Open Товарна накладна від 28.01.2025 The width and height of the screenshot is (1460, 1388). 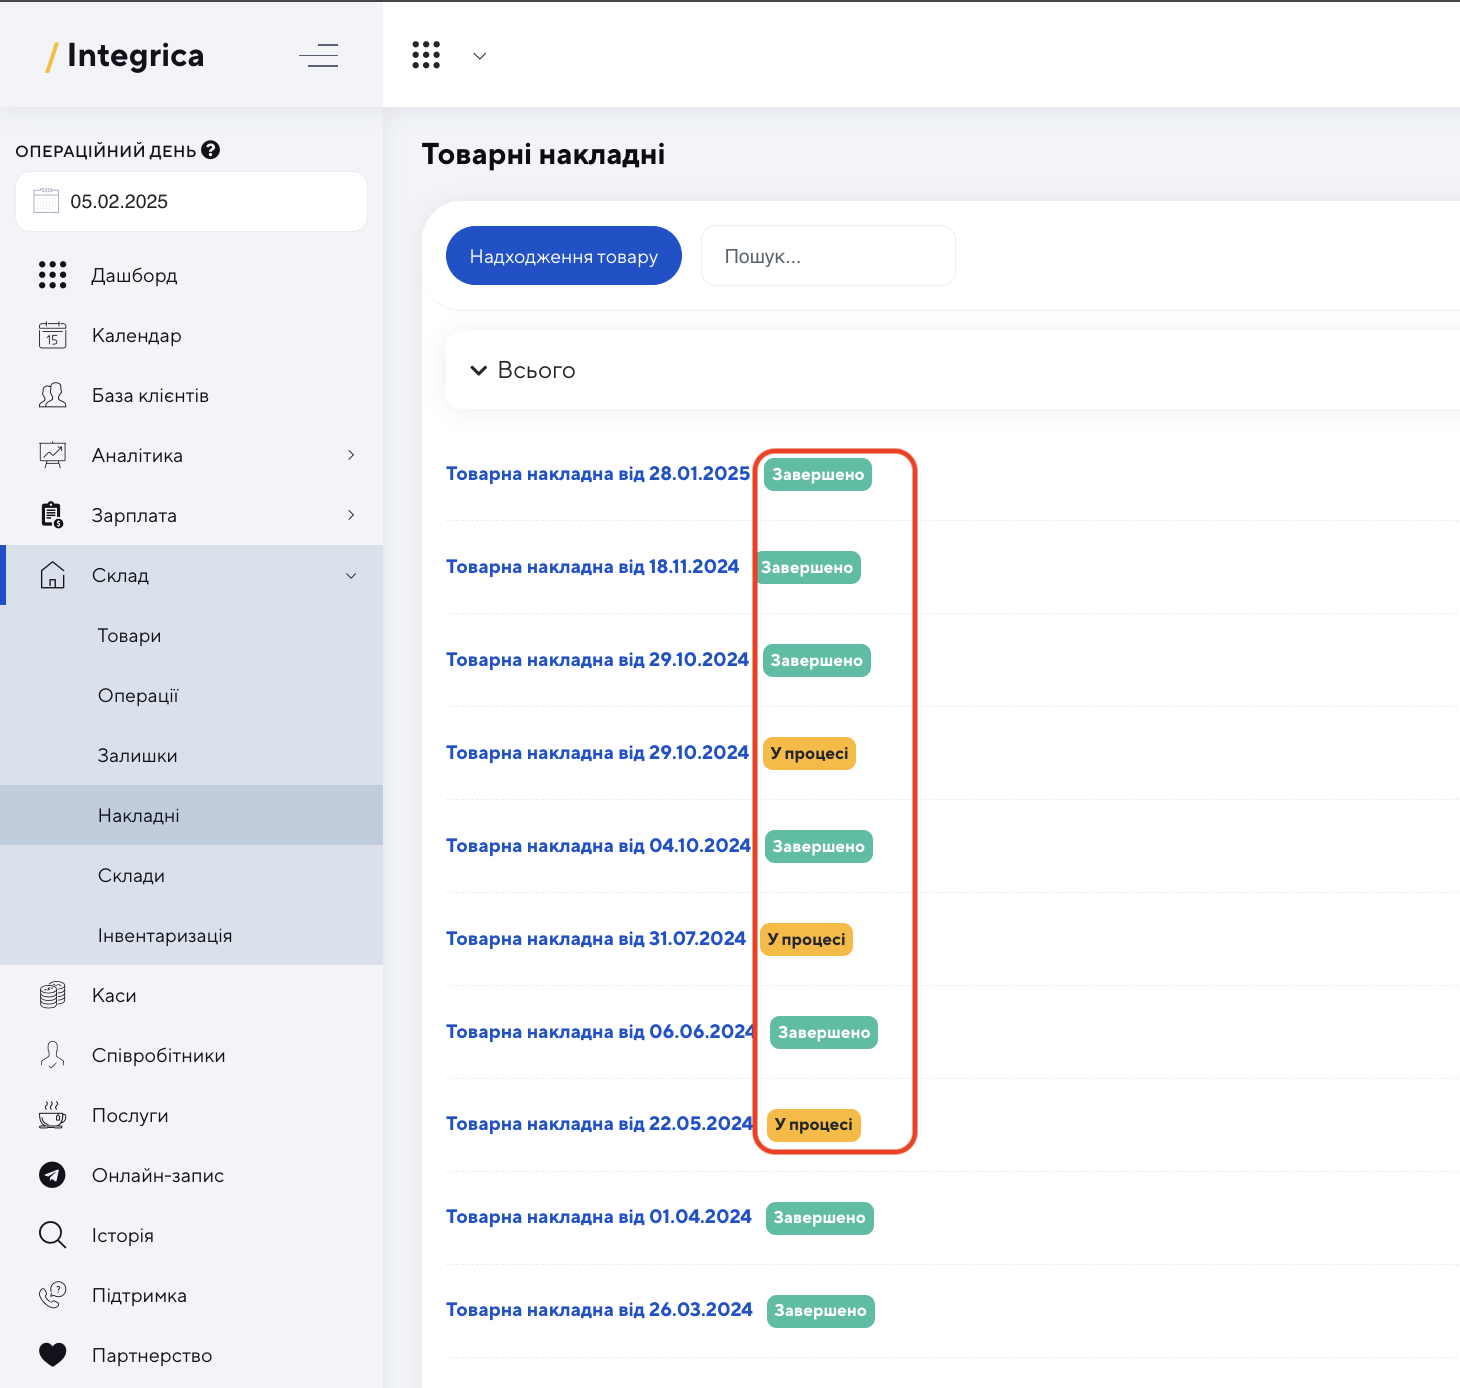[x=598, y=473]
